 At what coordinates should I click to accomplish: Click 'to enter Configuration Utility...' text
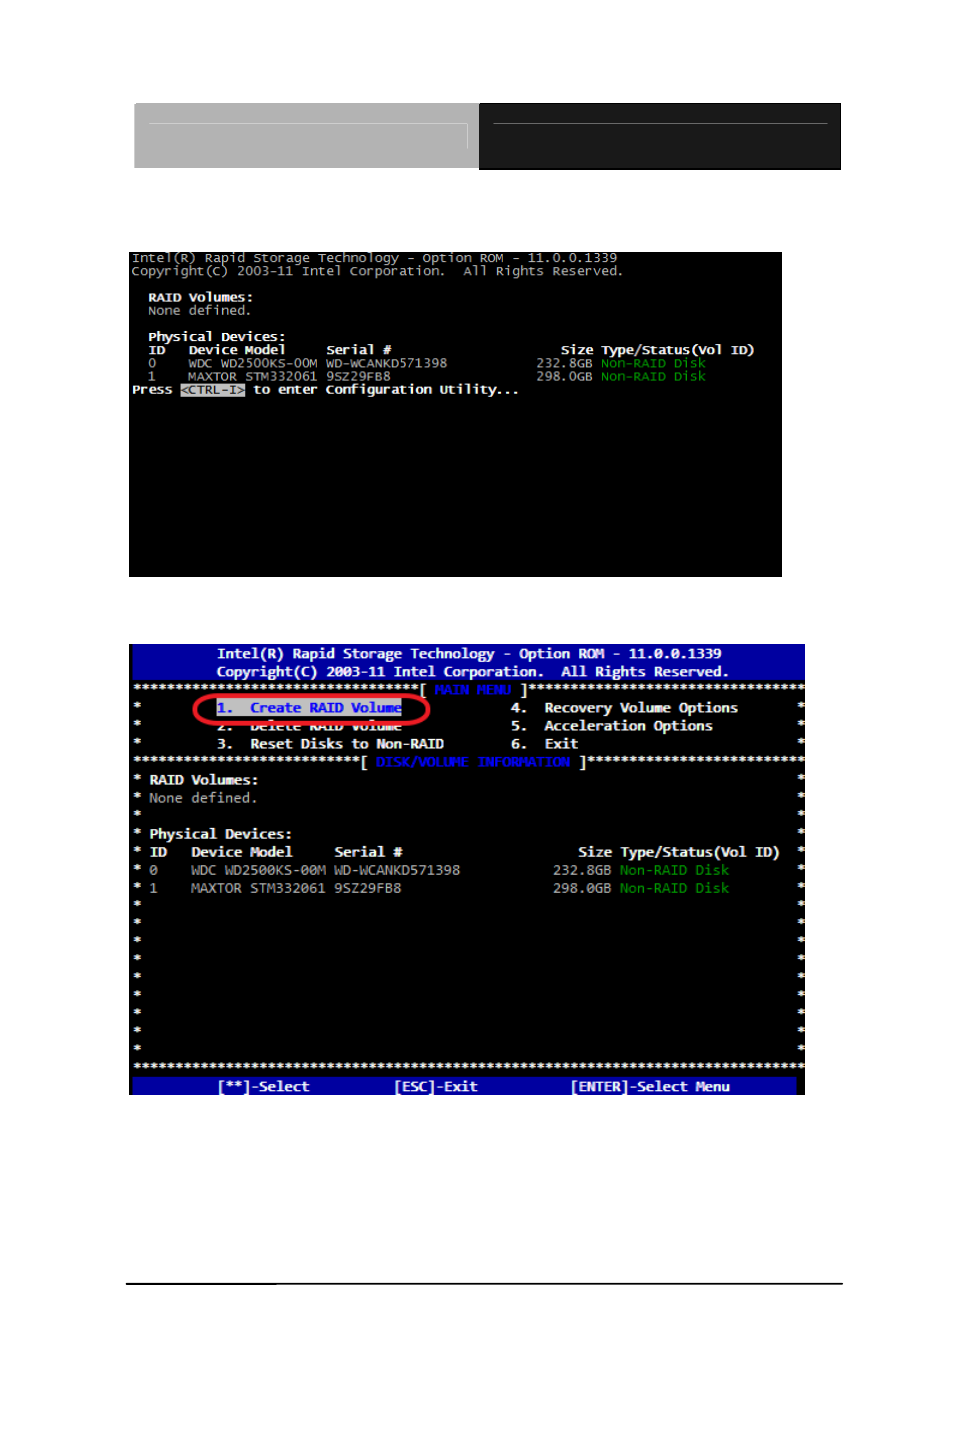pos(386,390)
